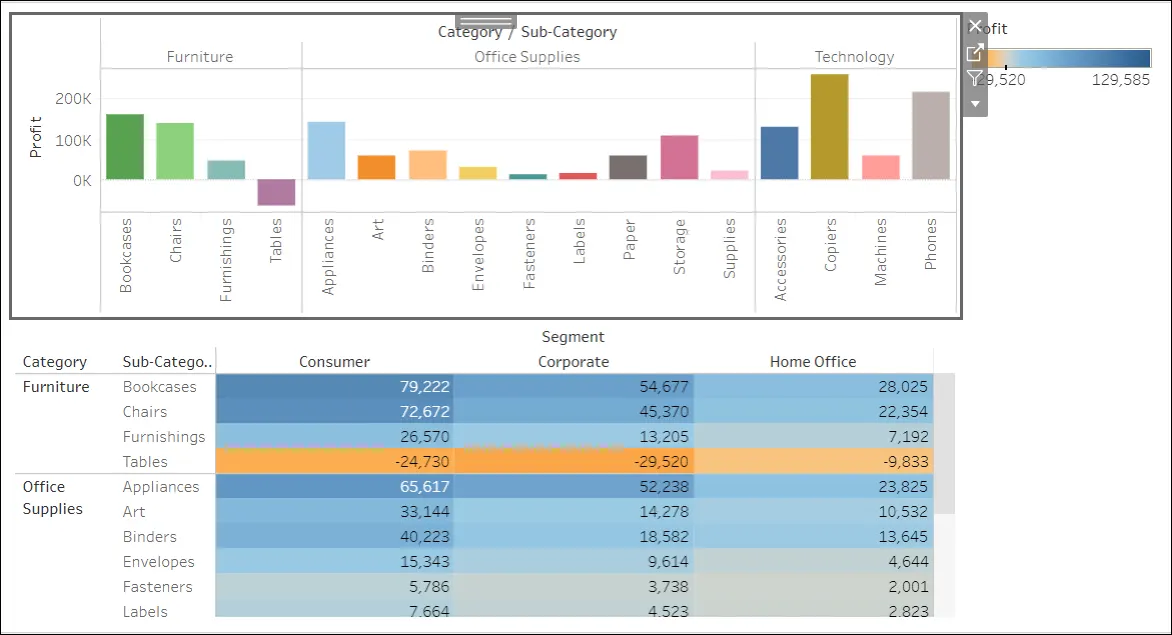The width and height of the screenshot is (1172, 635).
Task: Click the Appliances Corporate cell 52,238
Action: pos(573,486)
